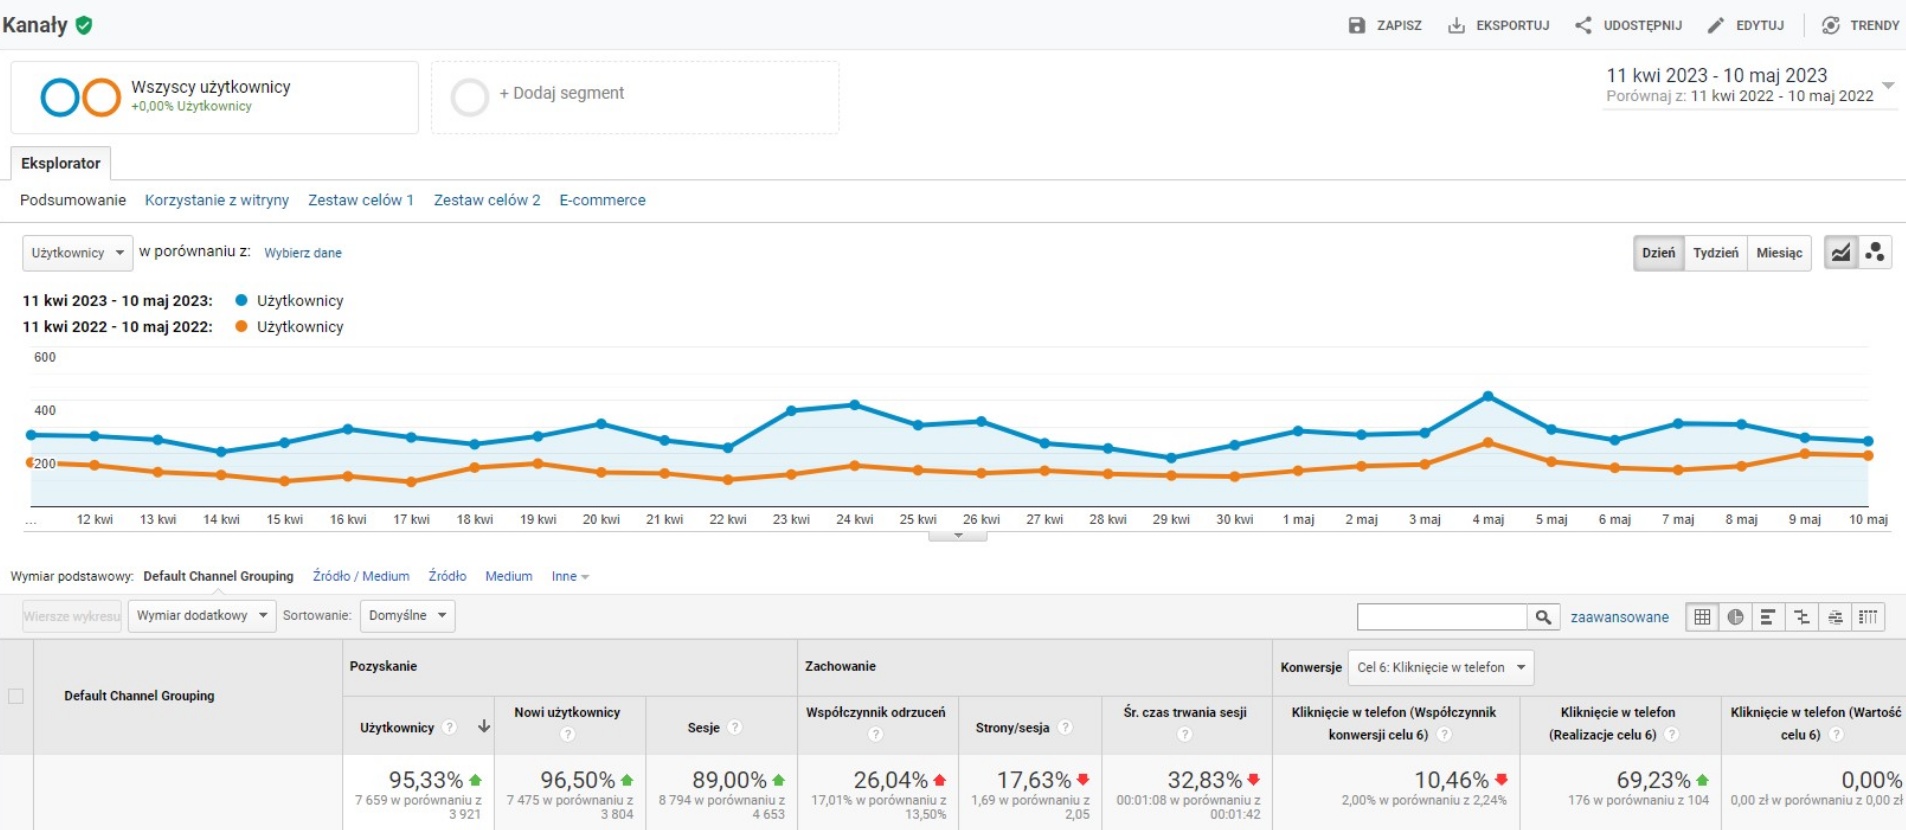The height and width of the screenshot is (830, 1906).
Task: Select the performance bar view icon
Action: tap(1768, 617)
